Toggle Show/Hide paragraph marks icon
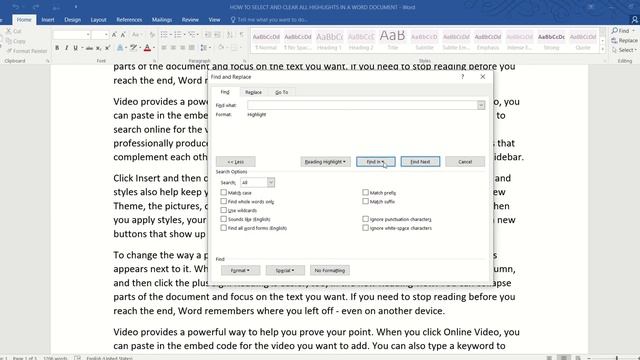Image resolution: width=640 pixels, height=360 pixels. [x=242, y=35]
